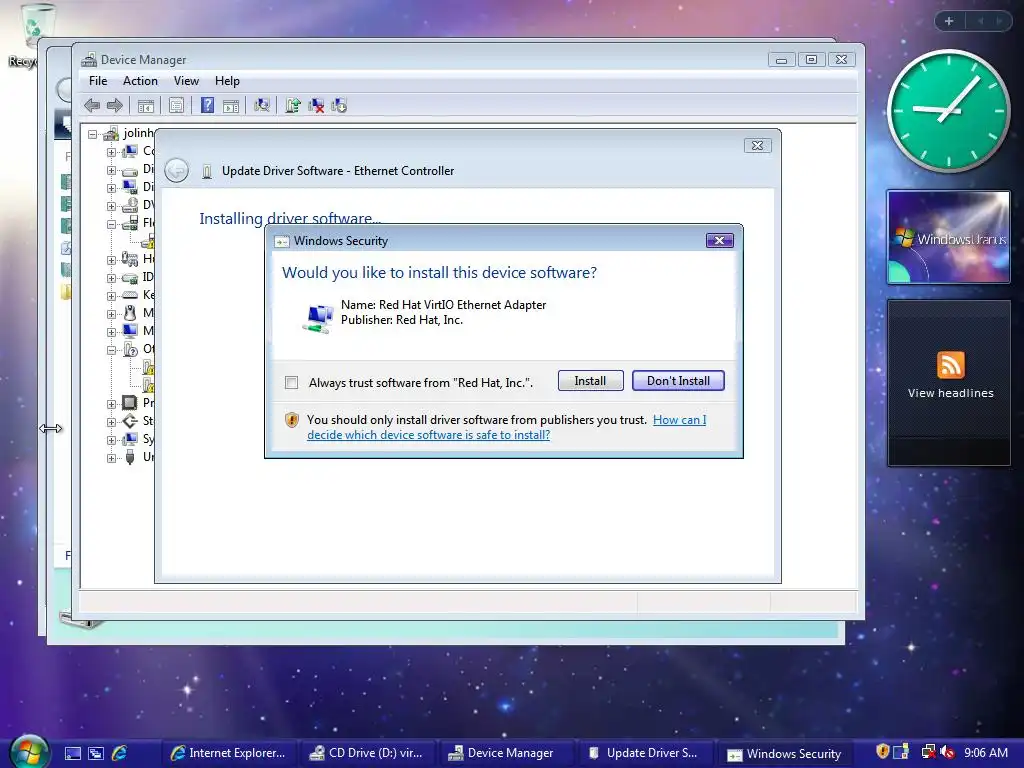Viewport: 1024px width, 768px height.
Task: Click the red X Uninstall toolbar icon
Action: click(316, 105)
